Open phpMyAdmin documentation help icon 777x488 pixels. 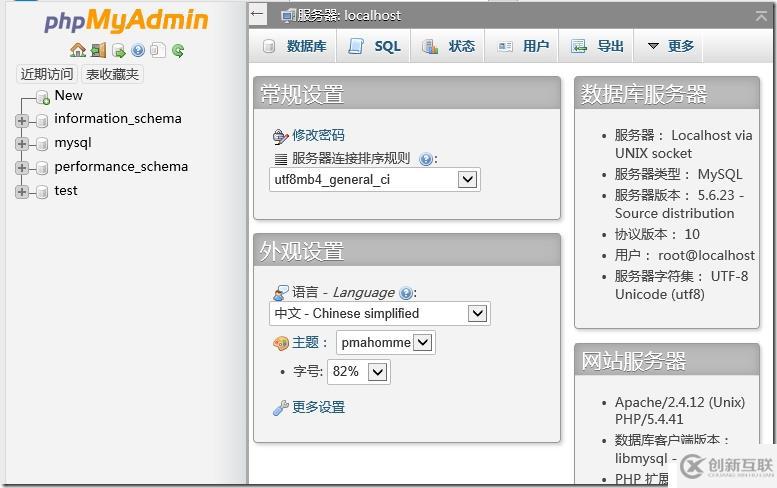point(138,50)
